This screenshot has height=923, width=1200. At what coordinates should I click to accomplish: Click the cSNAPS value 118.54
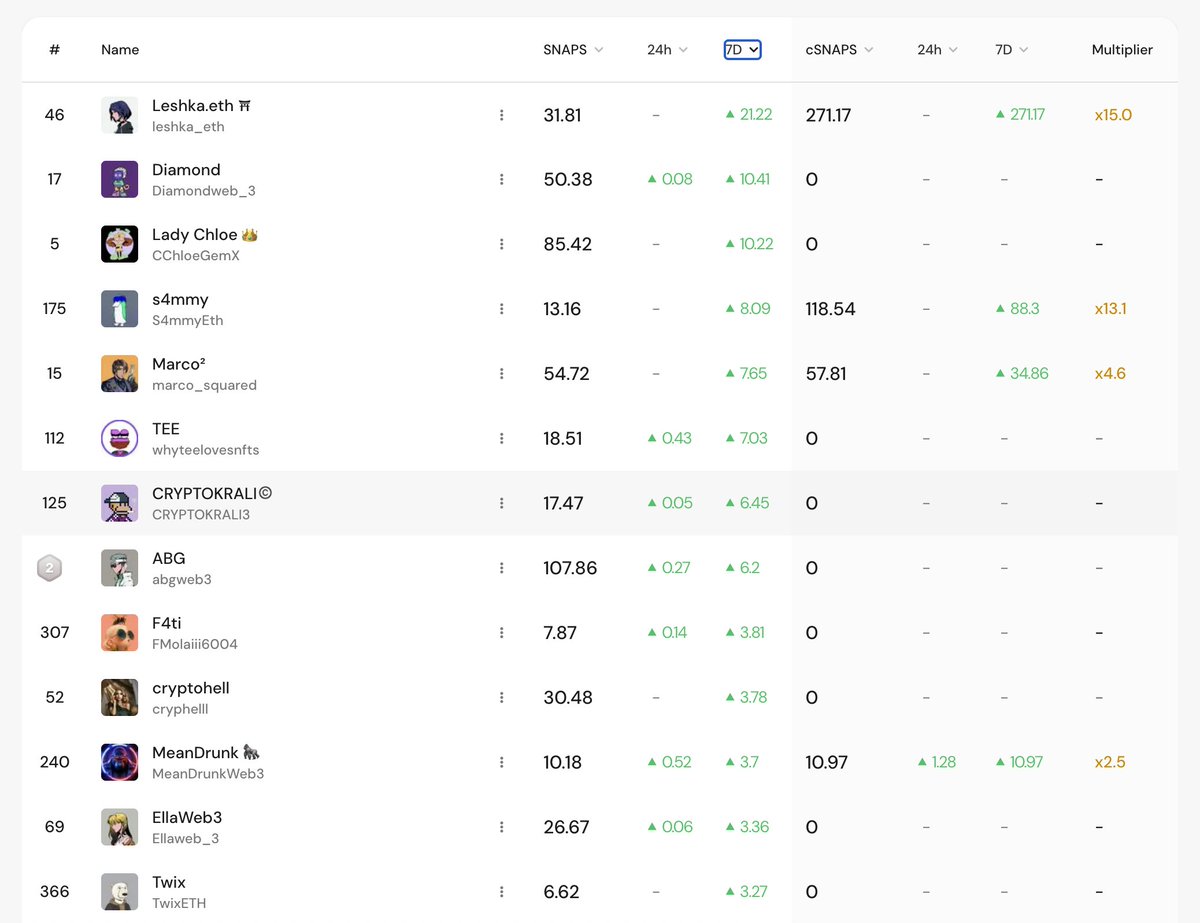pos(830,309)
